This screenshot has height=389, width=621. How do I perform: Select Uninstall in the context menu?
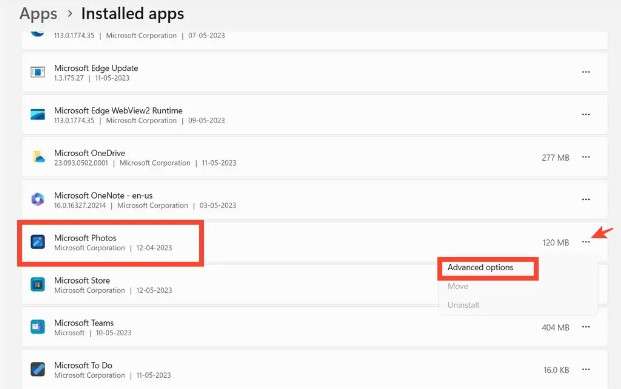click(463, 305)
